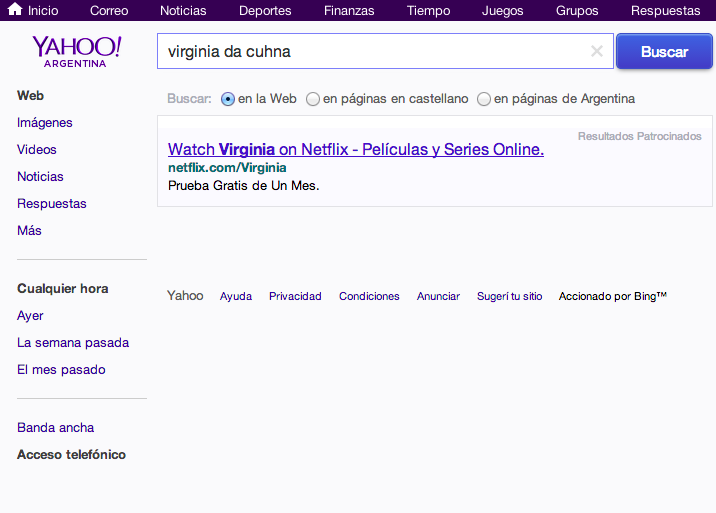The height and width of the screenshot is (513, 716).
Task: Switch to Videos search results
Action: pos(37,149)
